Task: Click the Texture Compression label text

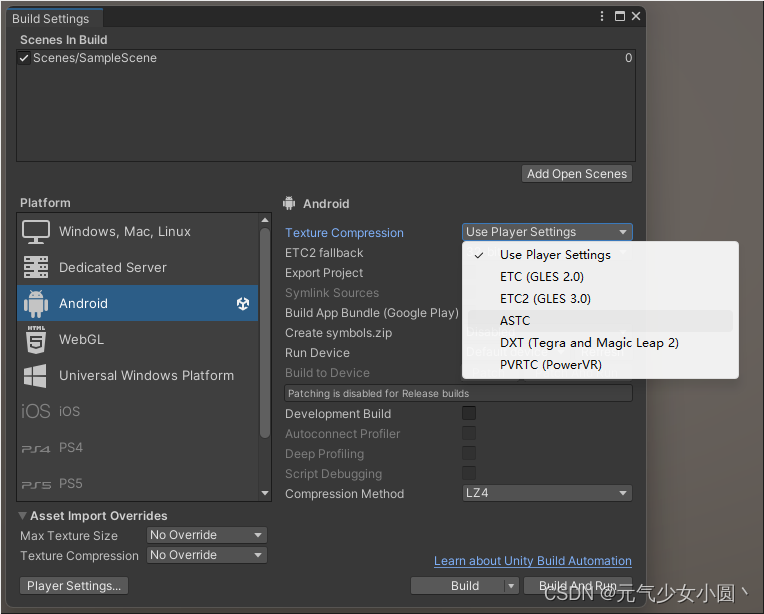Action: (x=344, y=233)
